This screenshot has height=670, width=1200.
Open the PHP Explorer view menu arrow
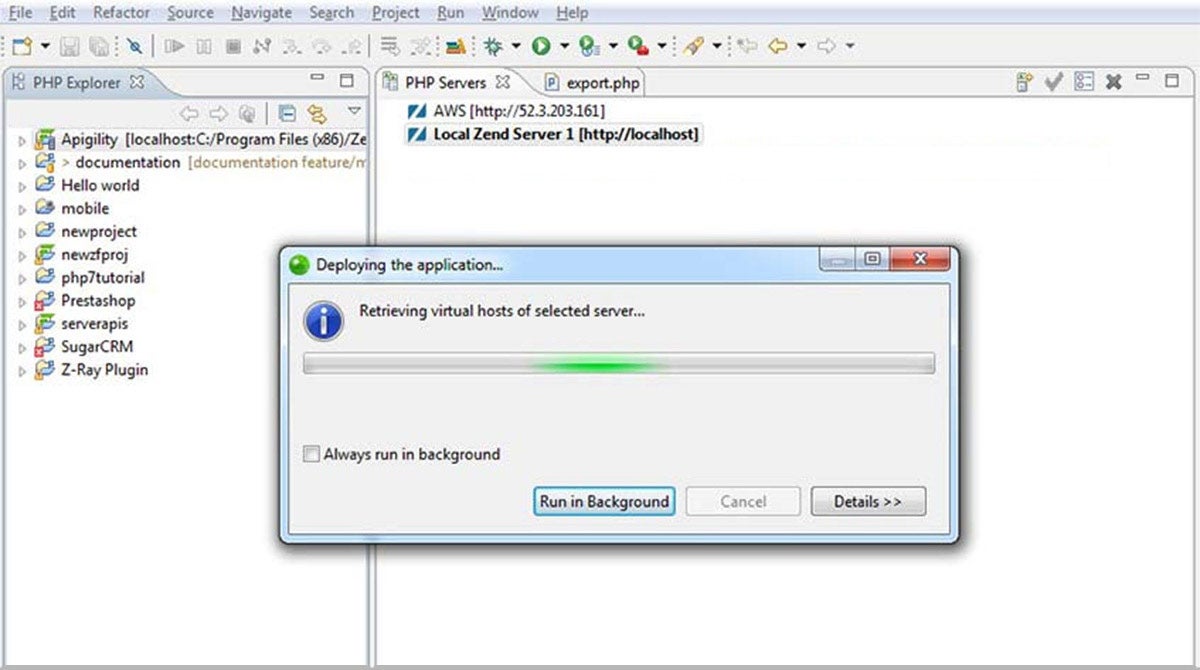tap(354, 111)
